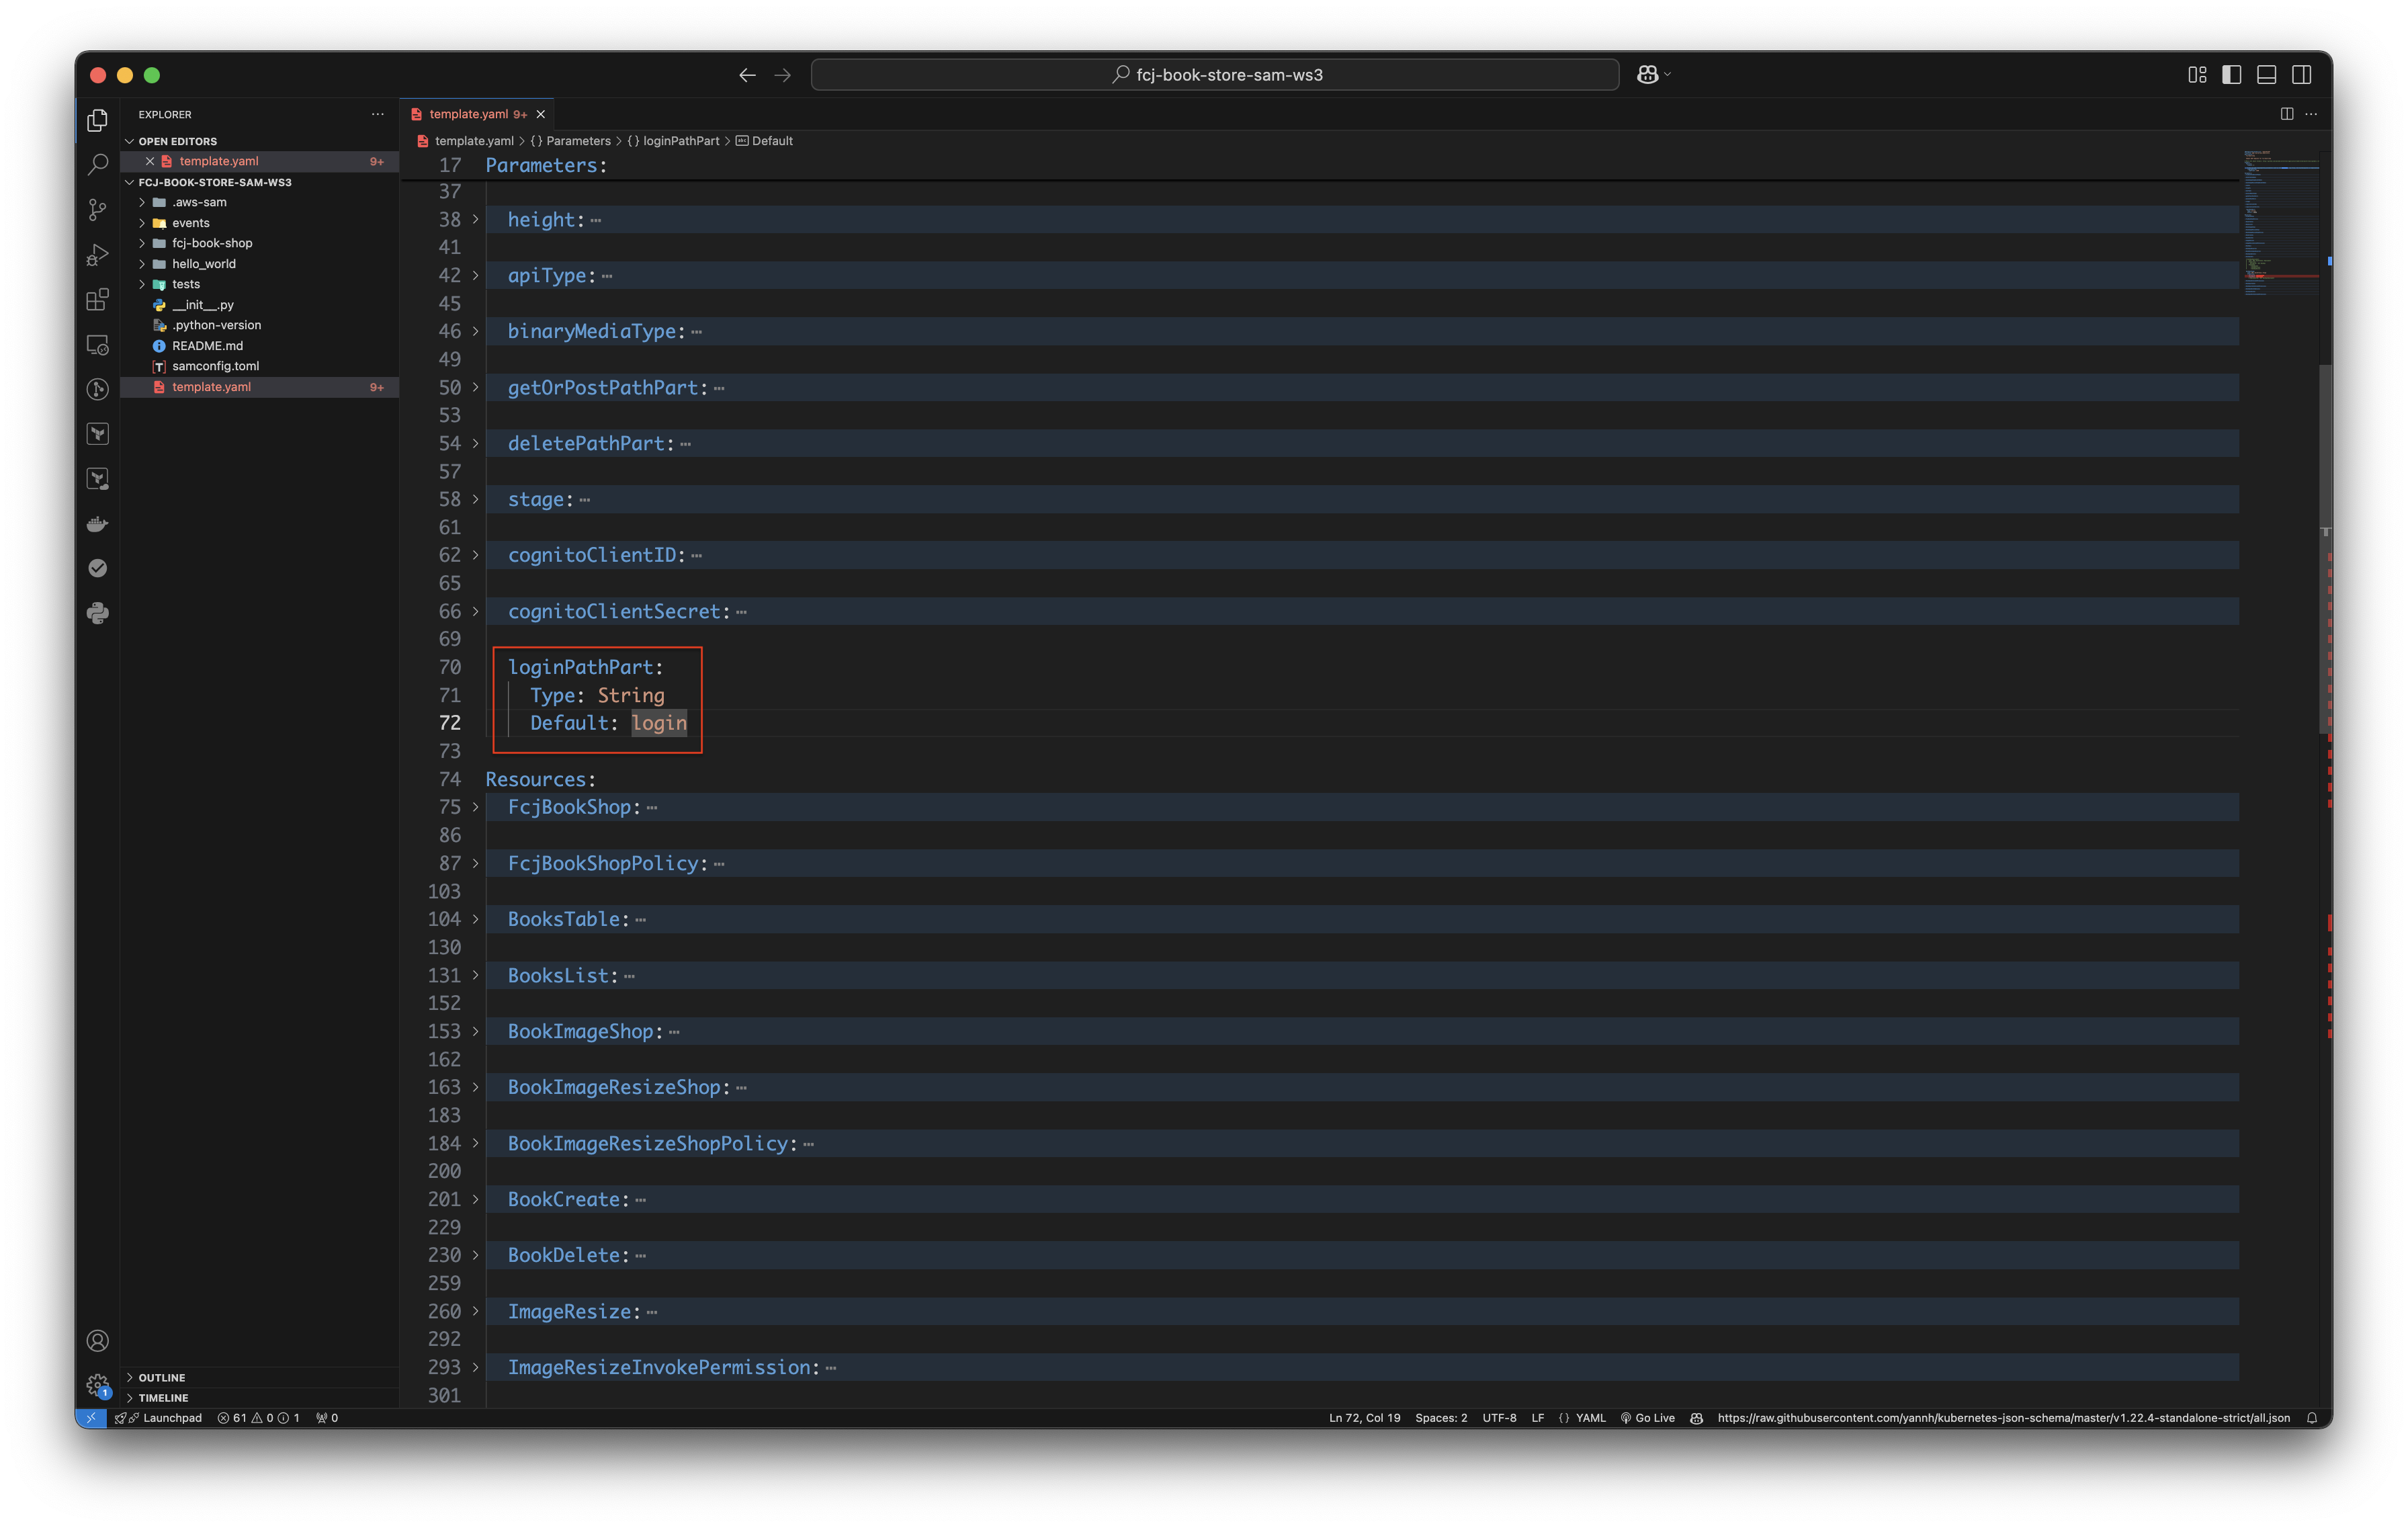The image size is (2408, 1528).
Task: Split the editor right icon
Action: pyautogui.click(x=2286, y=114)
